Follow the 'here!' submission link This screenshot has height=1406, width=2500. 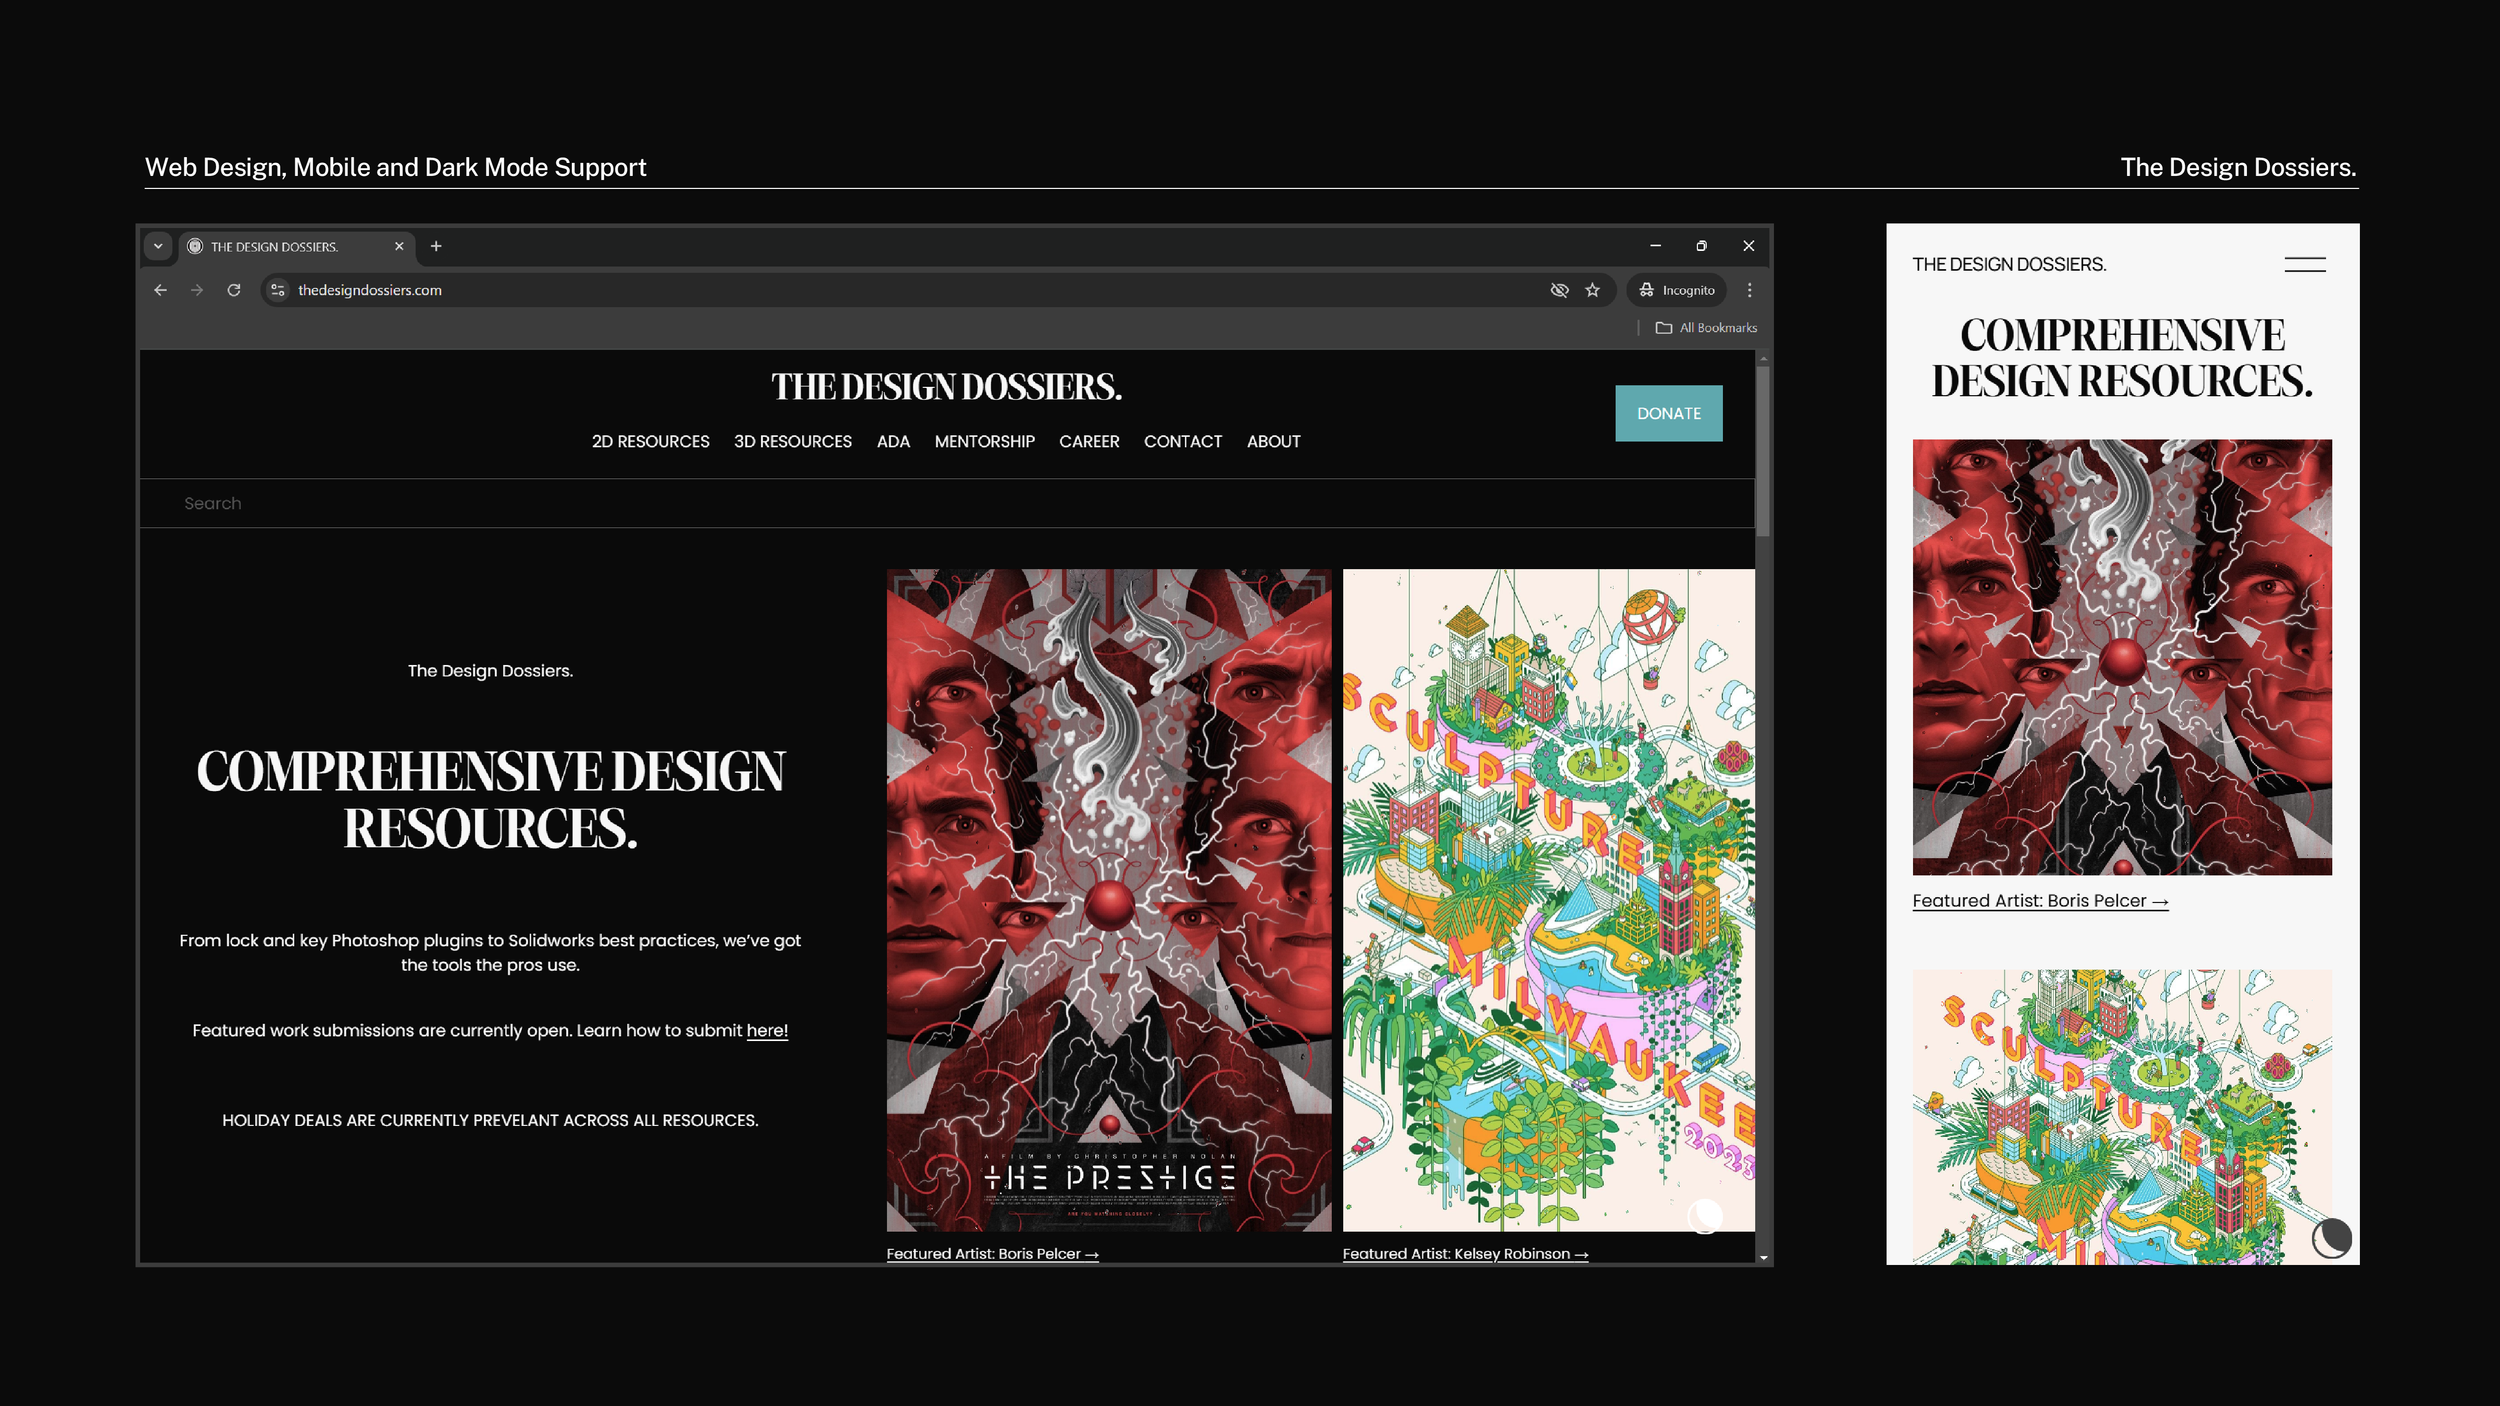click(x=767, y=1030)
